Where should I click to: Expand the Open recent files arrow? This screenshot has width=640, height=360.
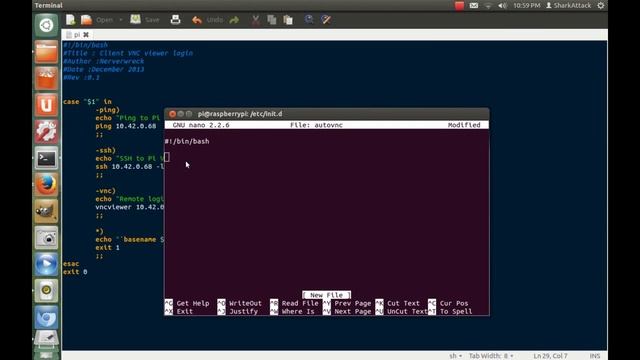click(x=121, y=20)
